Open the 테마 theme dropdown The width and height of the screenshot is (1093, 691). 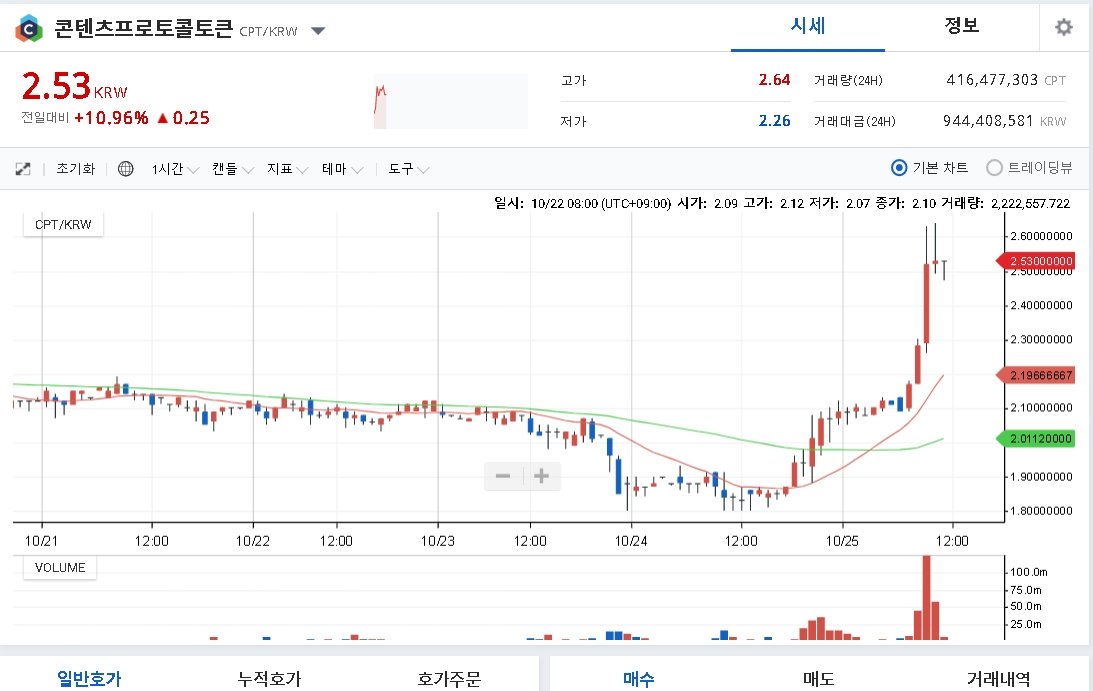tap(342, 169)
